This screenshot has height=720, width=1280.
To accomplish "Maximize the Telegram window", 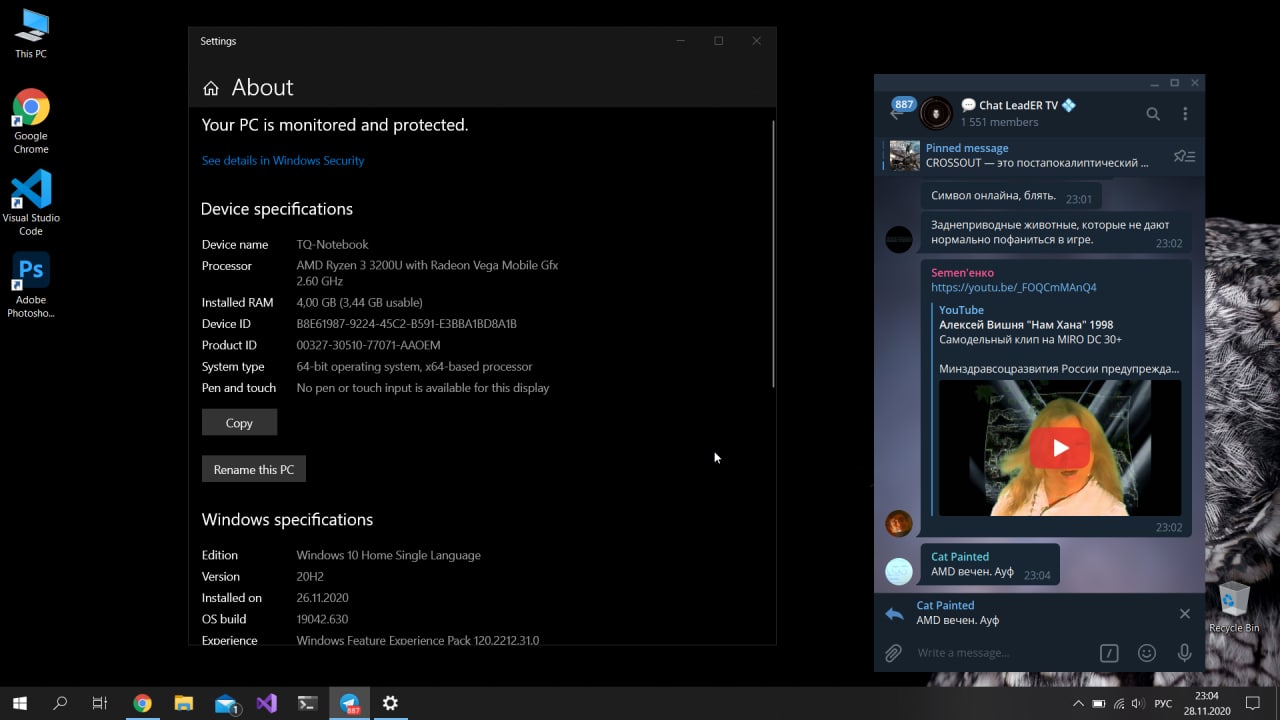I will (1174, 83).
